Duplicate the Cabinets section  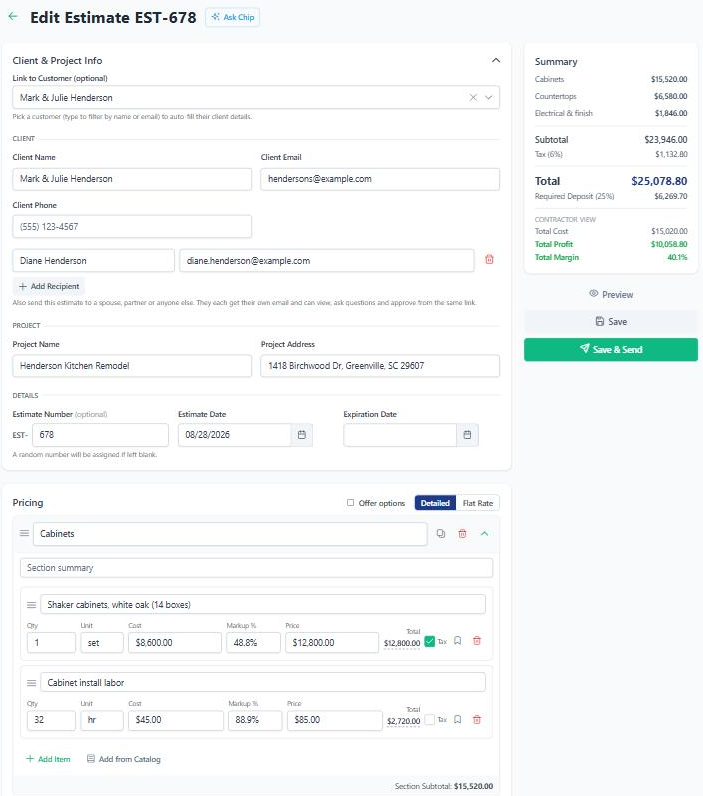click(441, 534)
